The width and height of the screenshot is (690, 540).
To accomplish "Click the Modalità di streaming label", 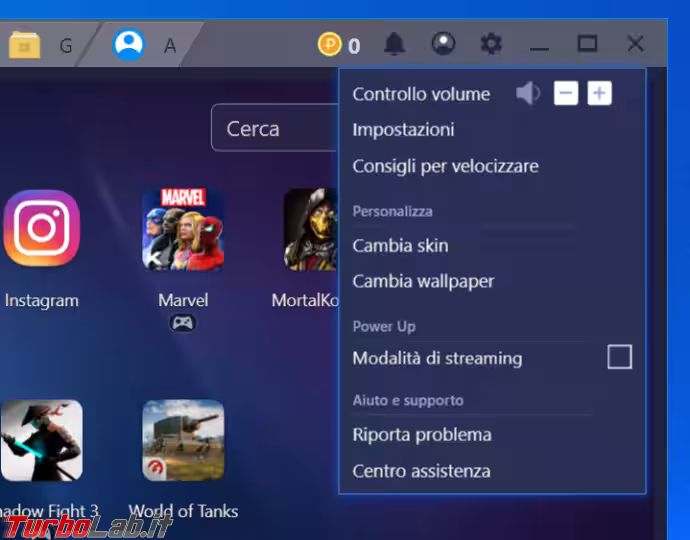I will click(437, 358).
